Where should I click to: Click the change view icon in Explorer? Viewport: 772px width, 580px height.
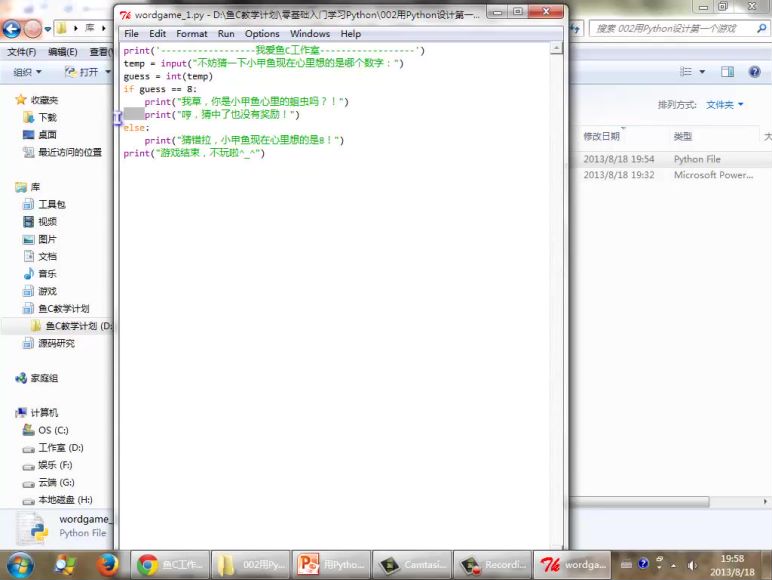686,72
